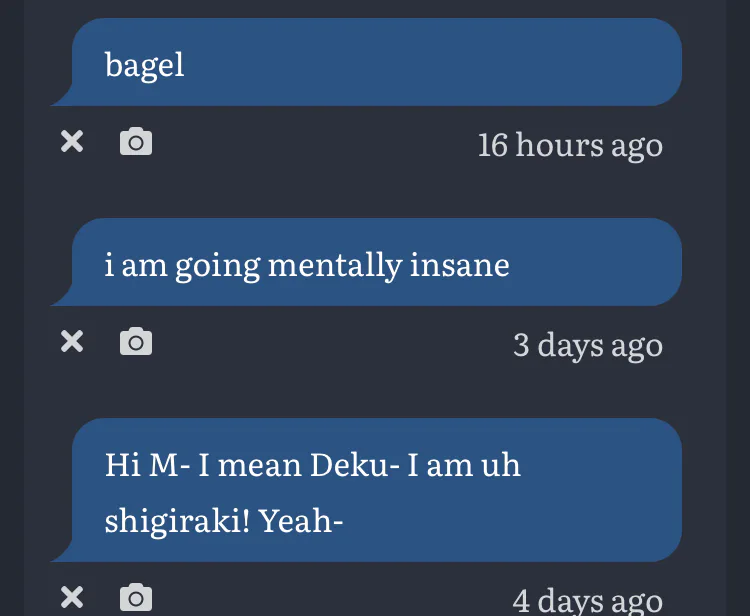The height and width of the screenshot is (616, 750).
Task: Select the "i am going mentally insane" text
Action: pos(307,266)
